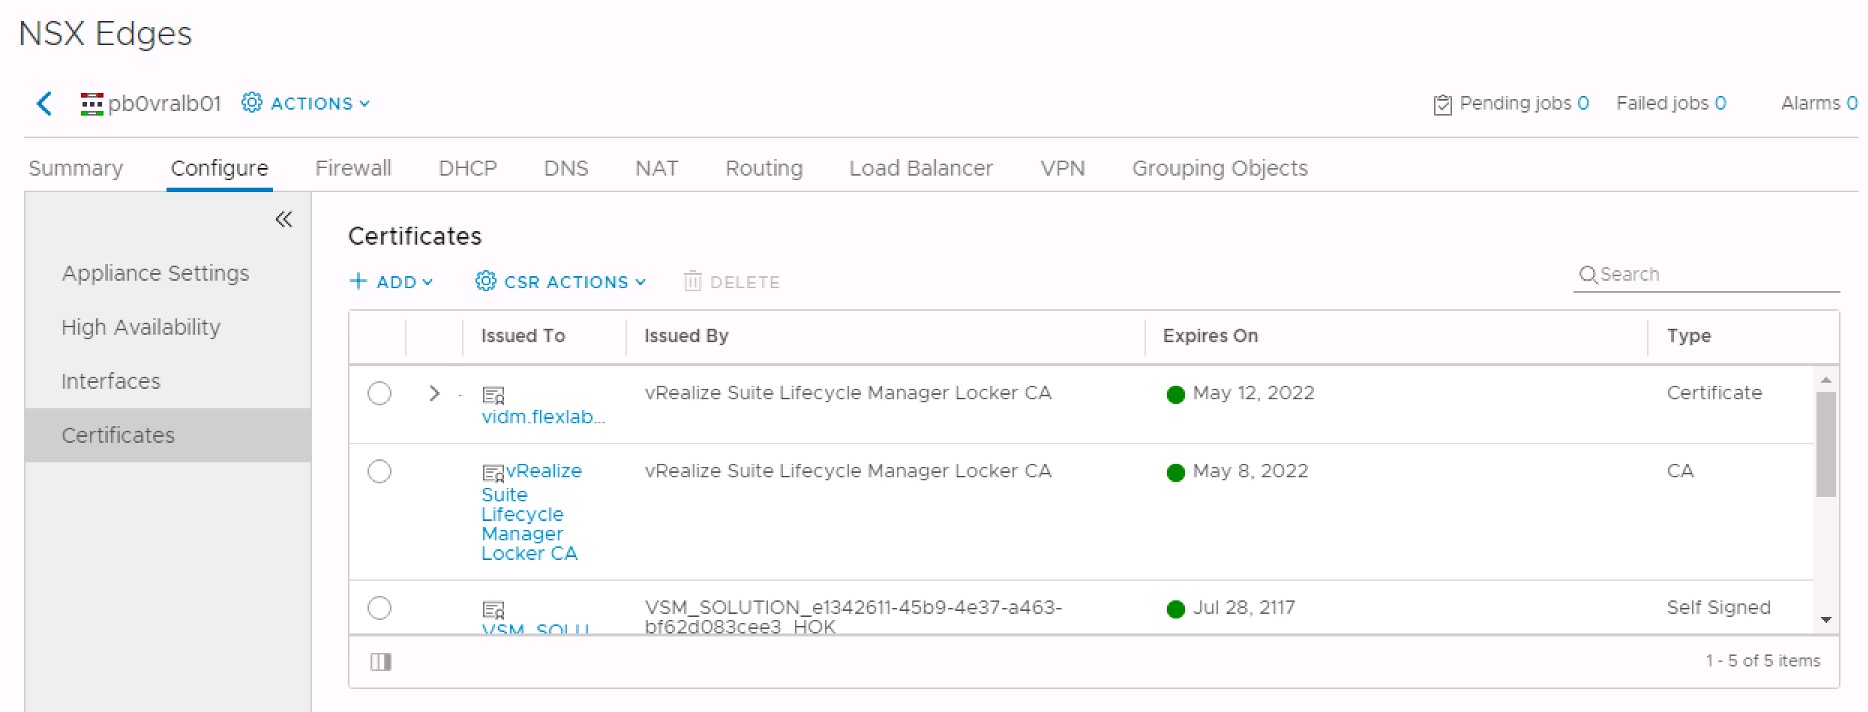The width and height of the screenshot is (1868, 712).
Task: Click the Pending jobs clipboard icon
Action: [x=1442, y=104]
